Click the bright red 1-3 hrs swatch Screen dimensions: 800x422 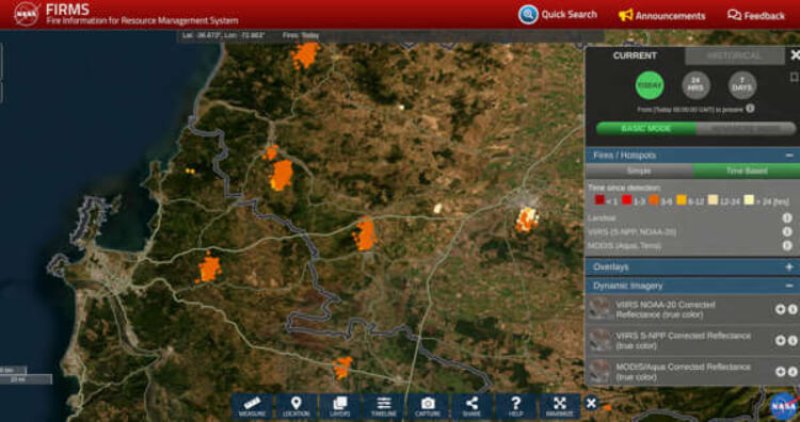pyautogui.click(x=627, y=200)
